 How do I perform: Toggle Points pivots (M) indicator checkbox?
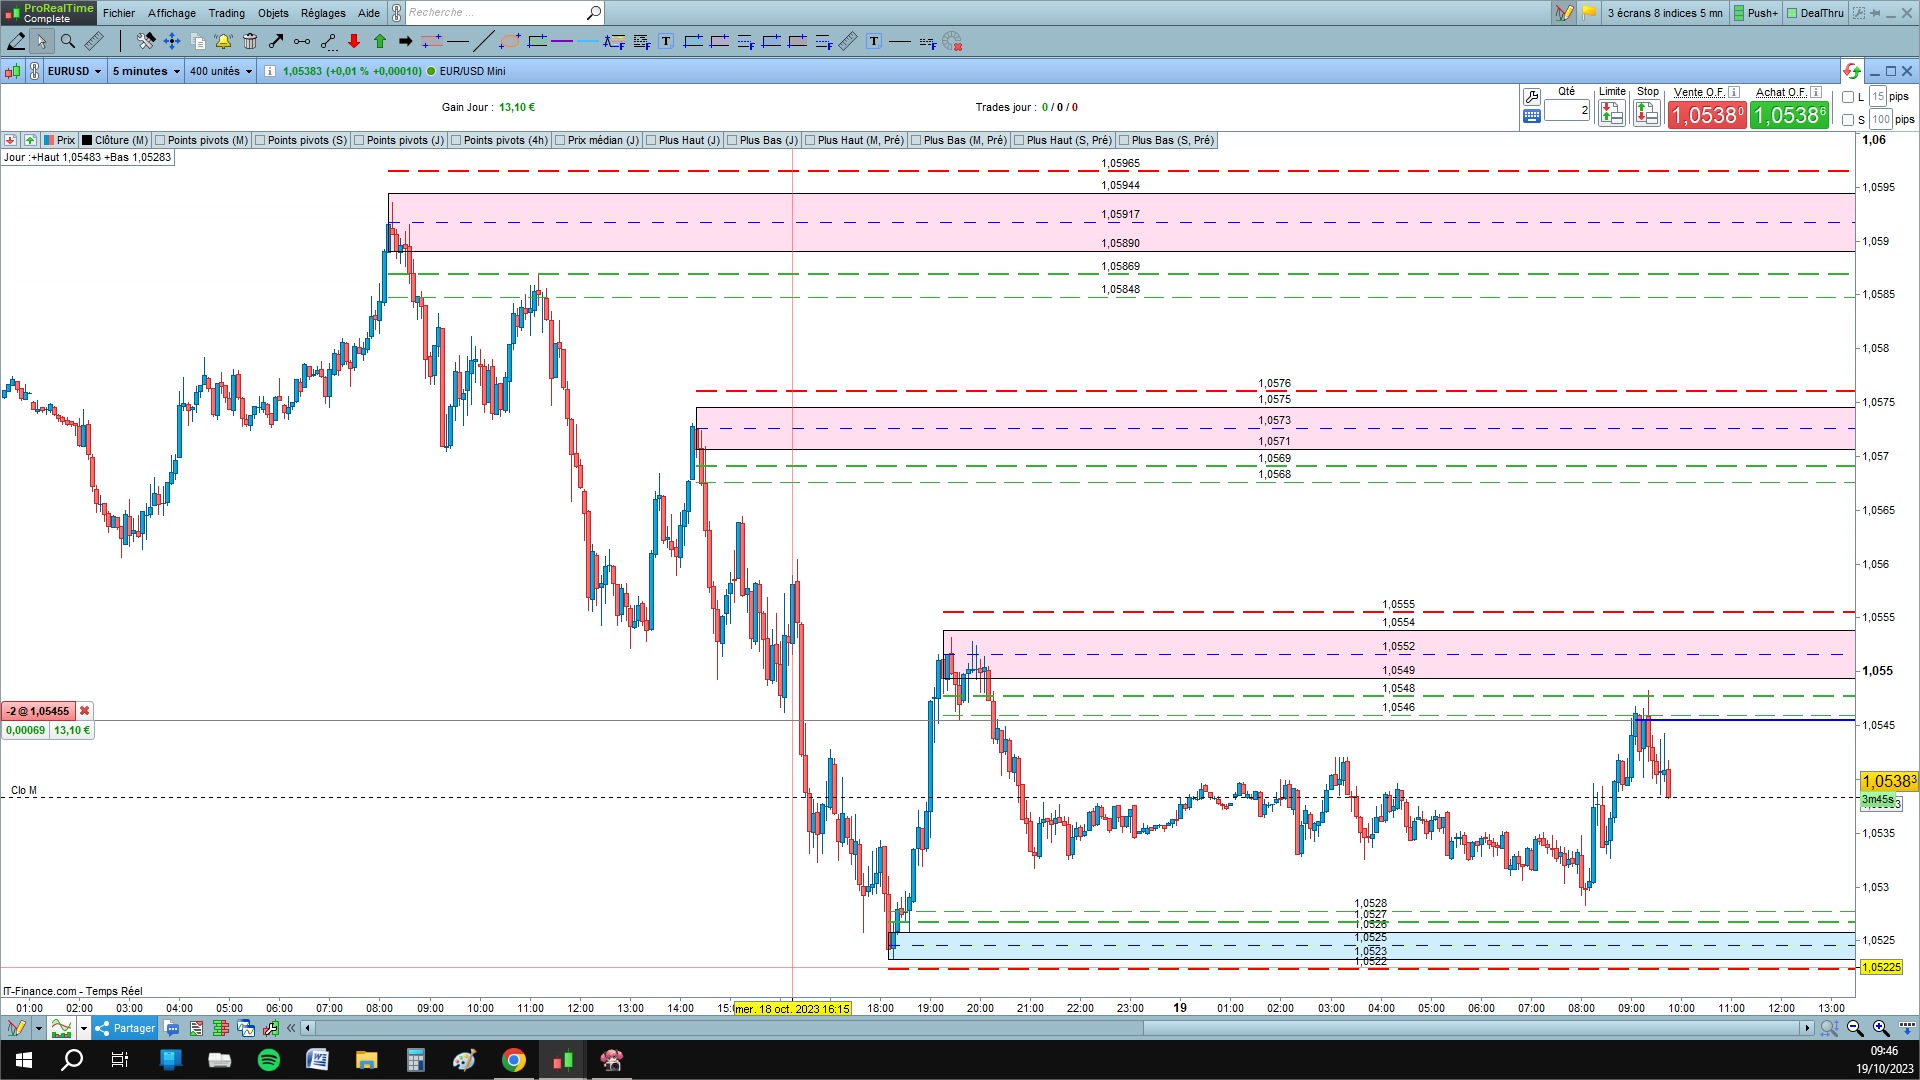coord(160,140)
